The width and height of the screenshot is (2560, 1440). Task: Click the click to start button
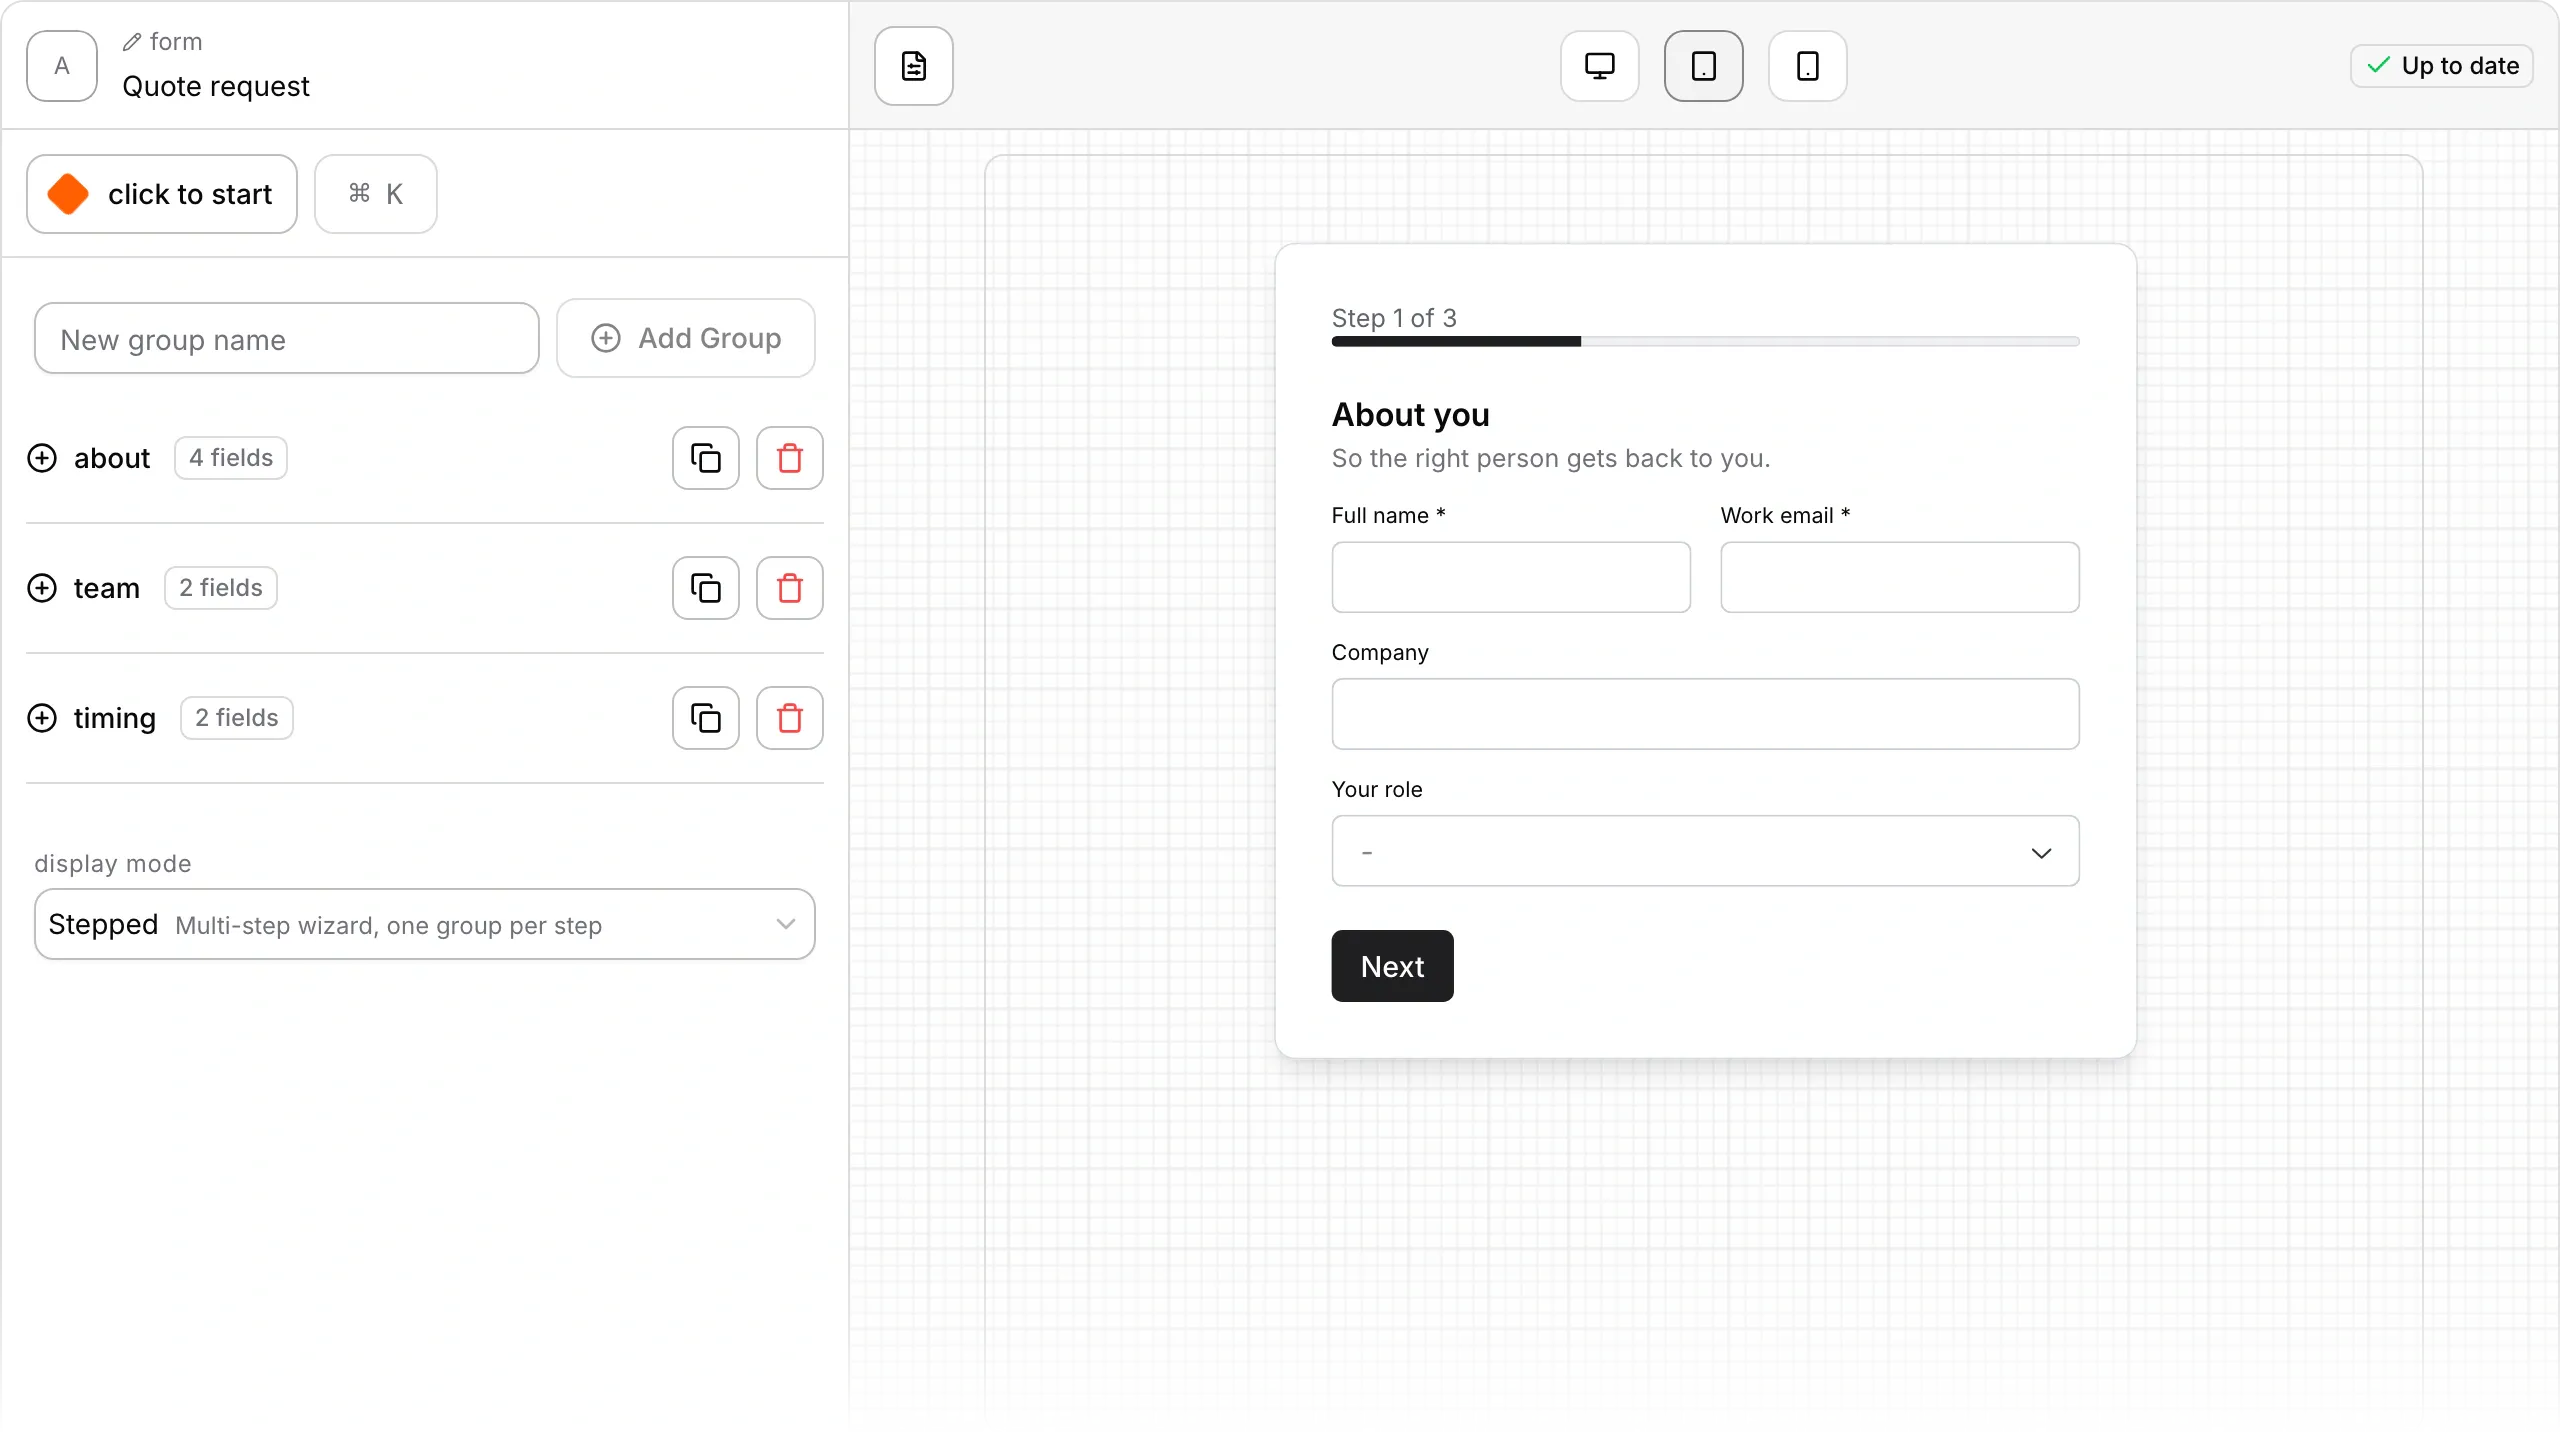[x=162, y=194]
